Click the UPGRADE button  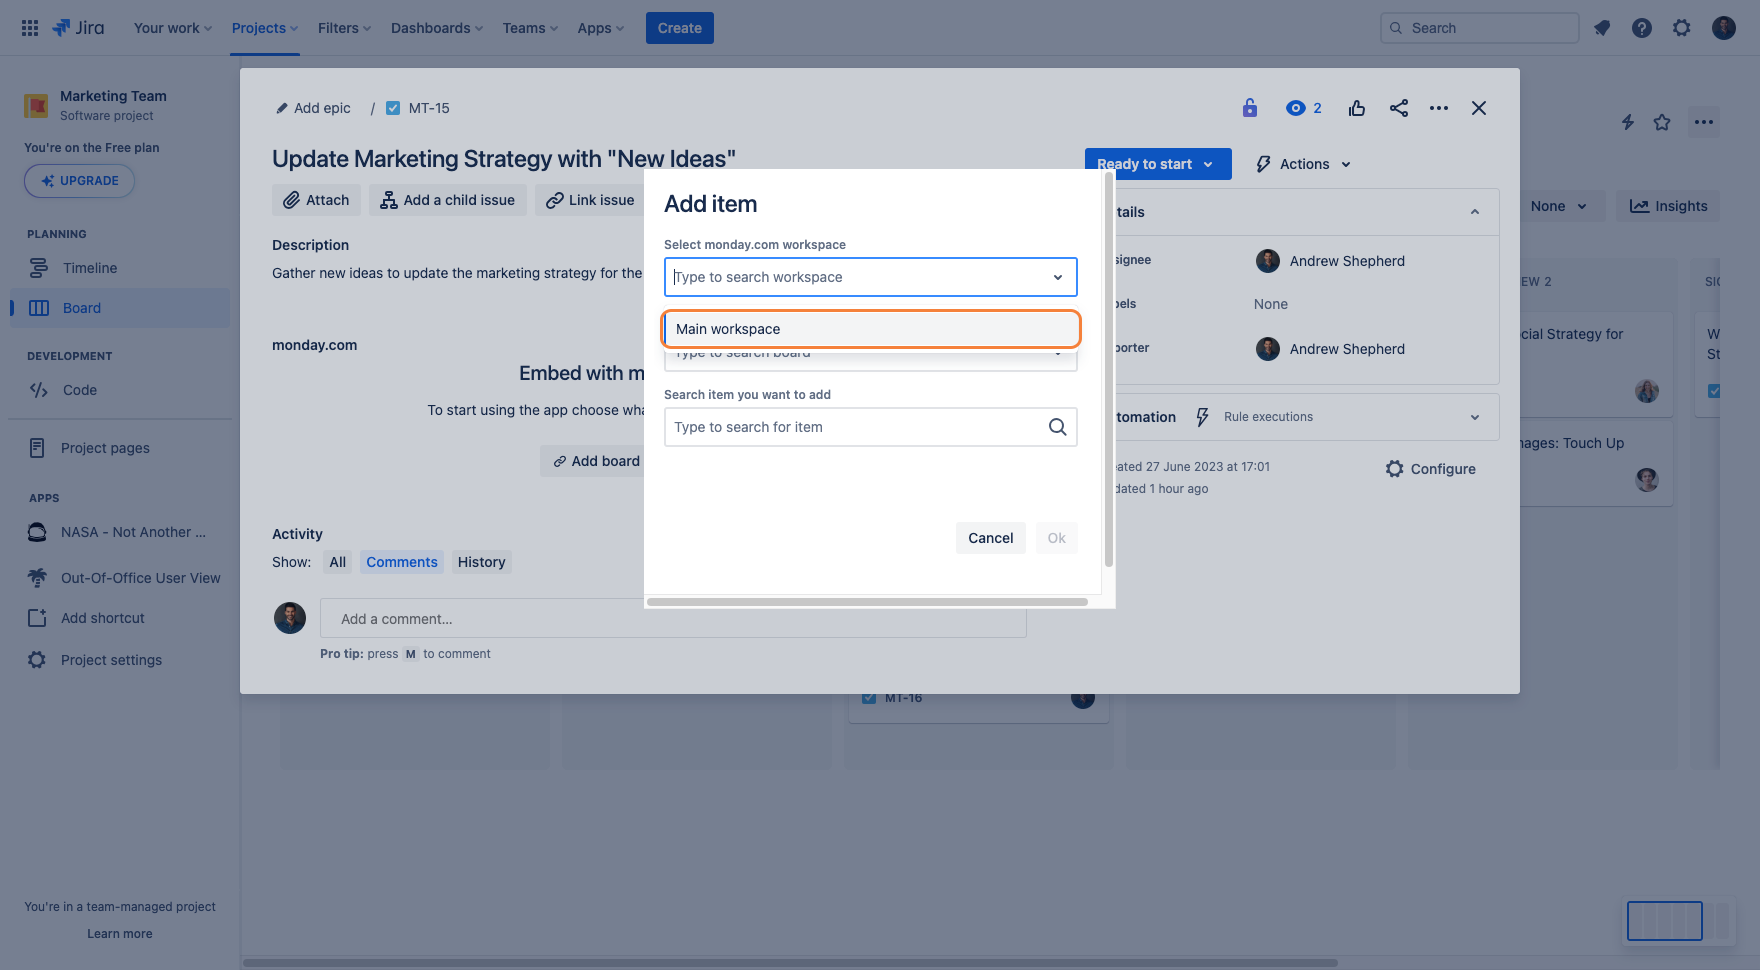79,181
